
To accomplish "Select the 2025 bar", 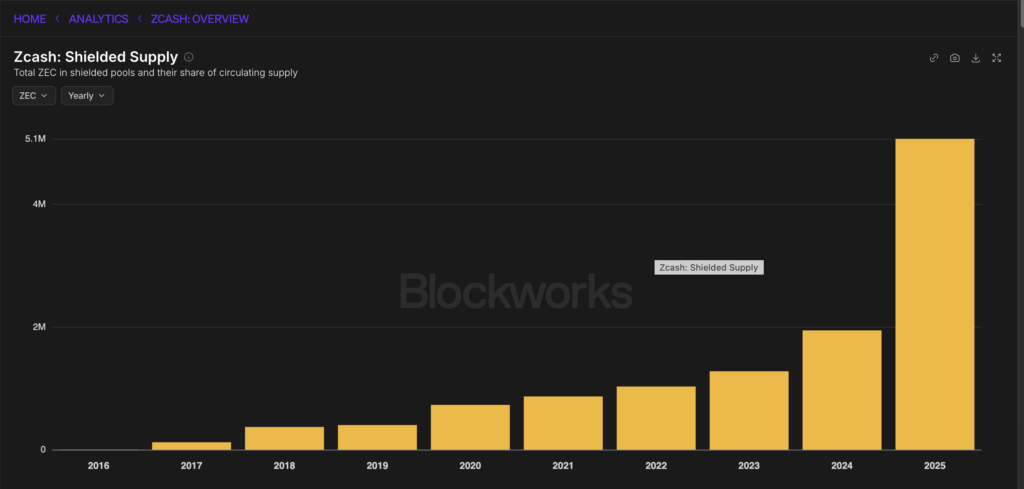I will click(935, 294).
